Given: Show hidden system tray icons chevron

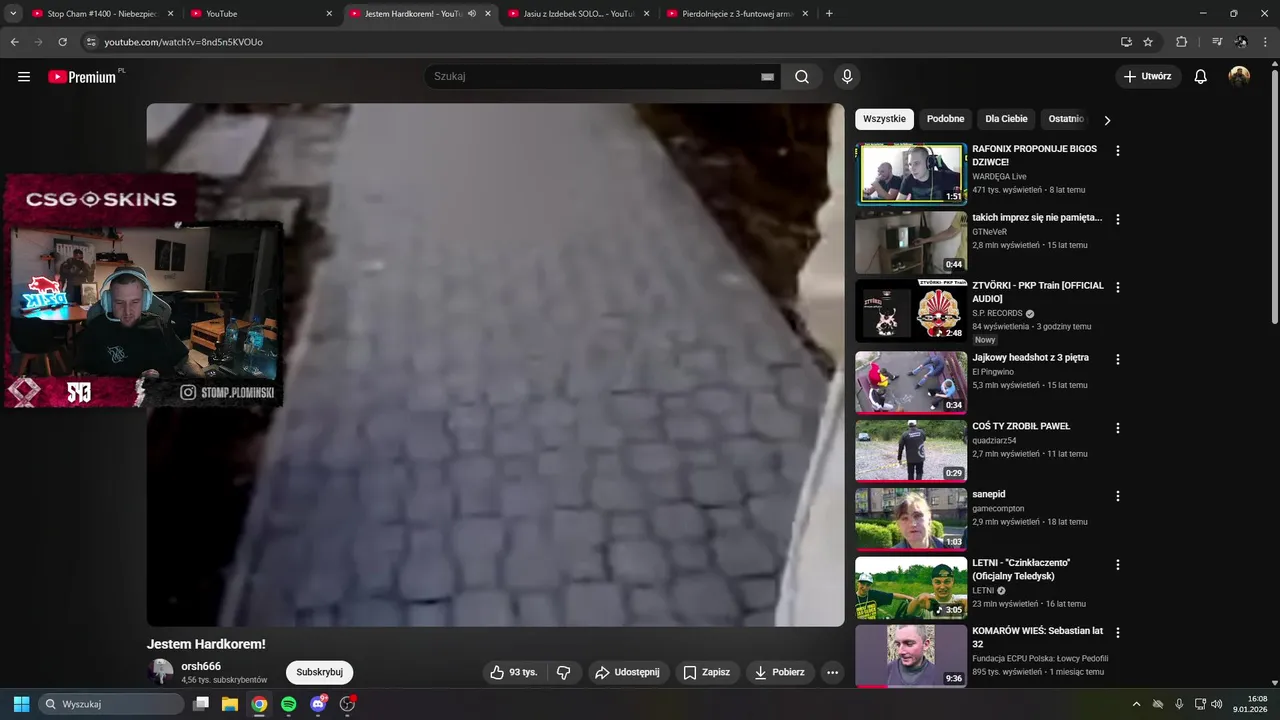Looking at the screenshot, I should point(1136,704).
